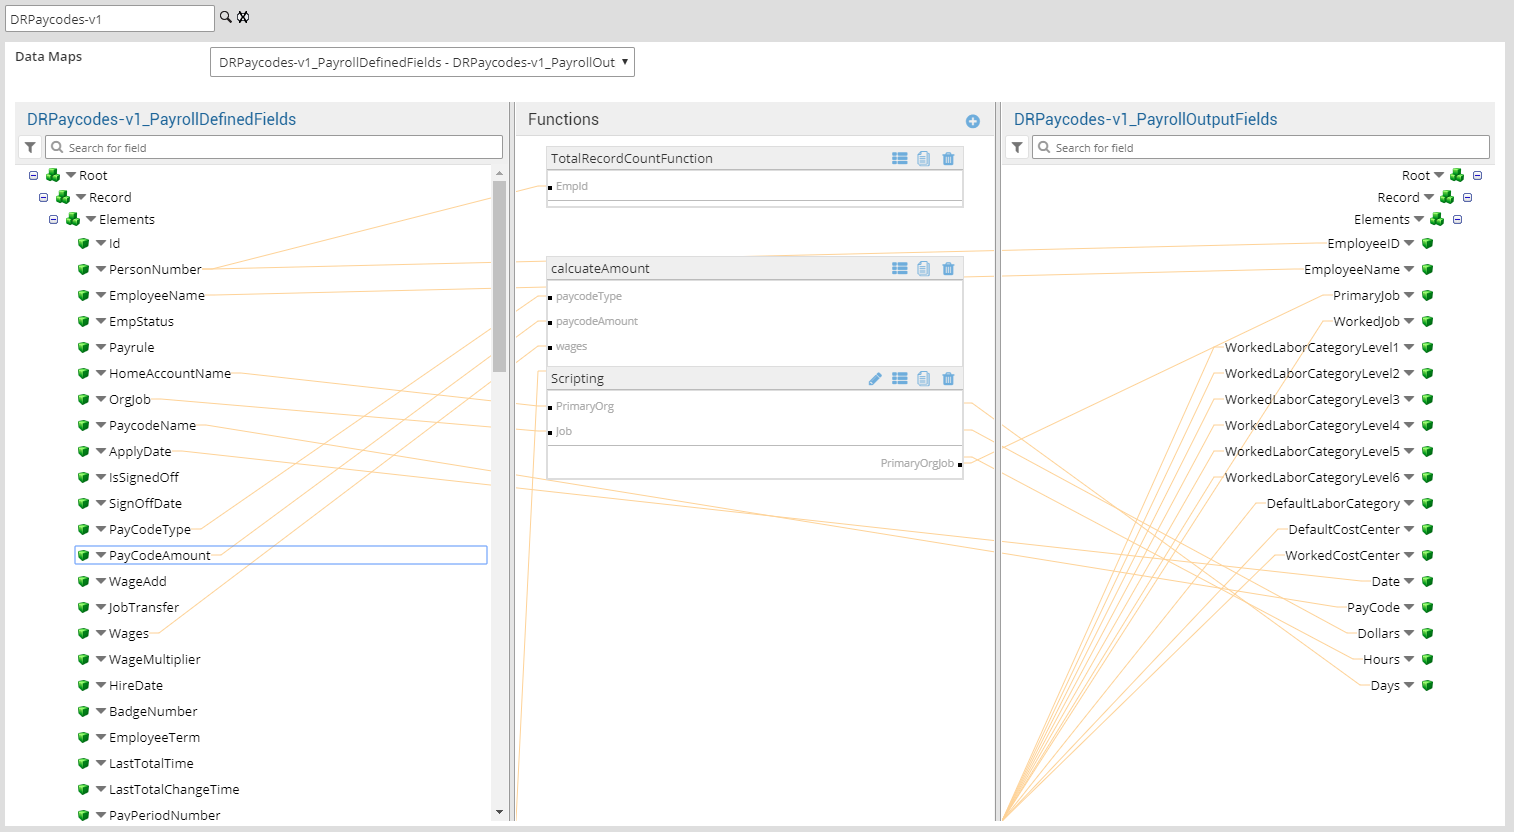Screen dimensions: 1514x832
Task: Open the list view of calcuateAmount function
Action: click(x=899, y=268)
